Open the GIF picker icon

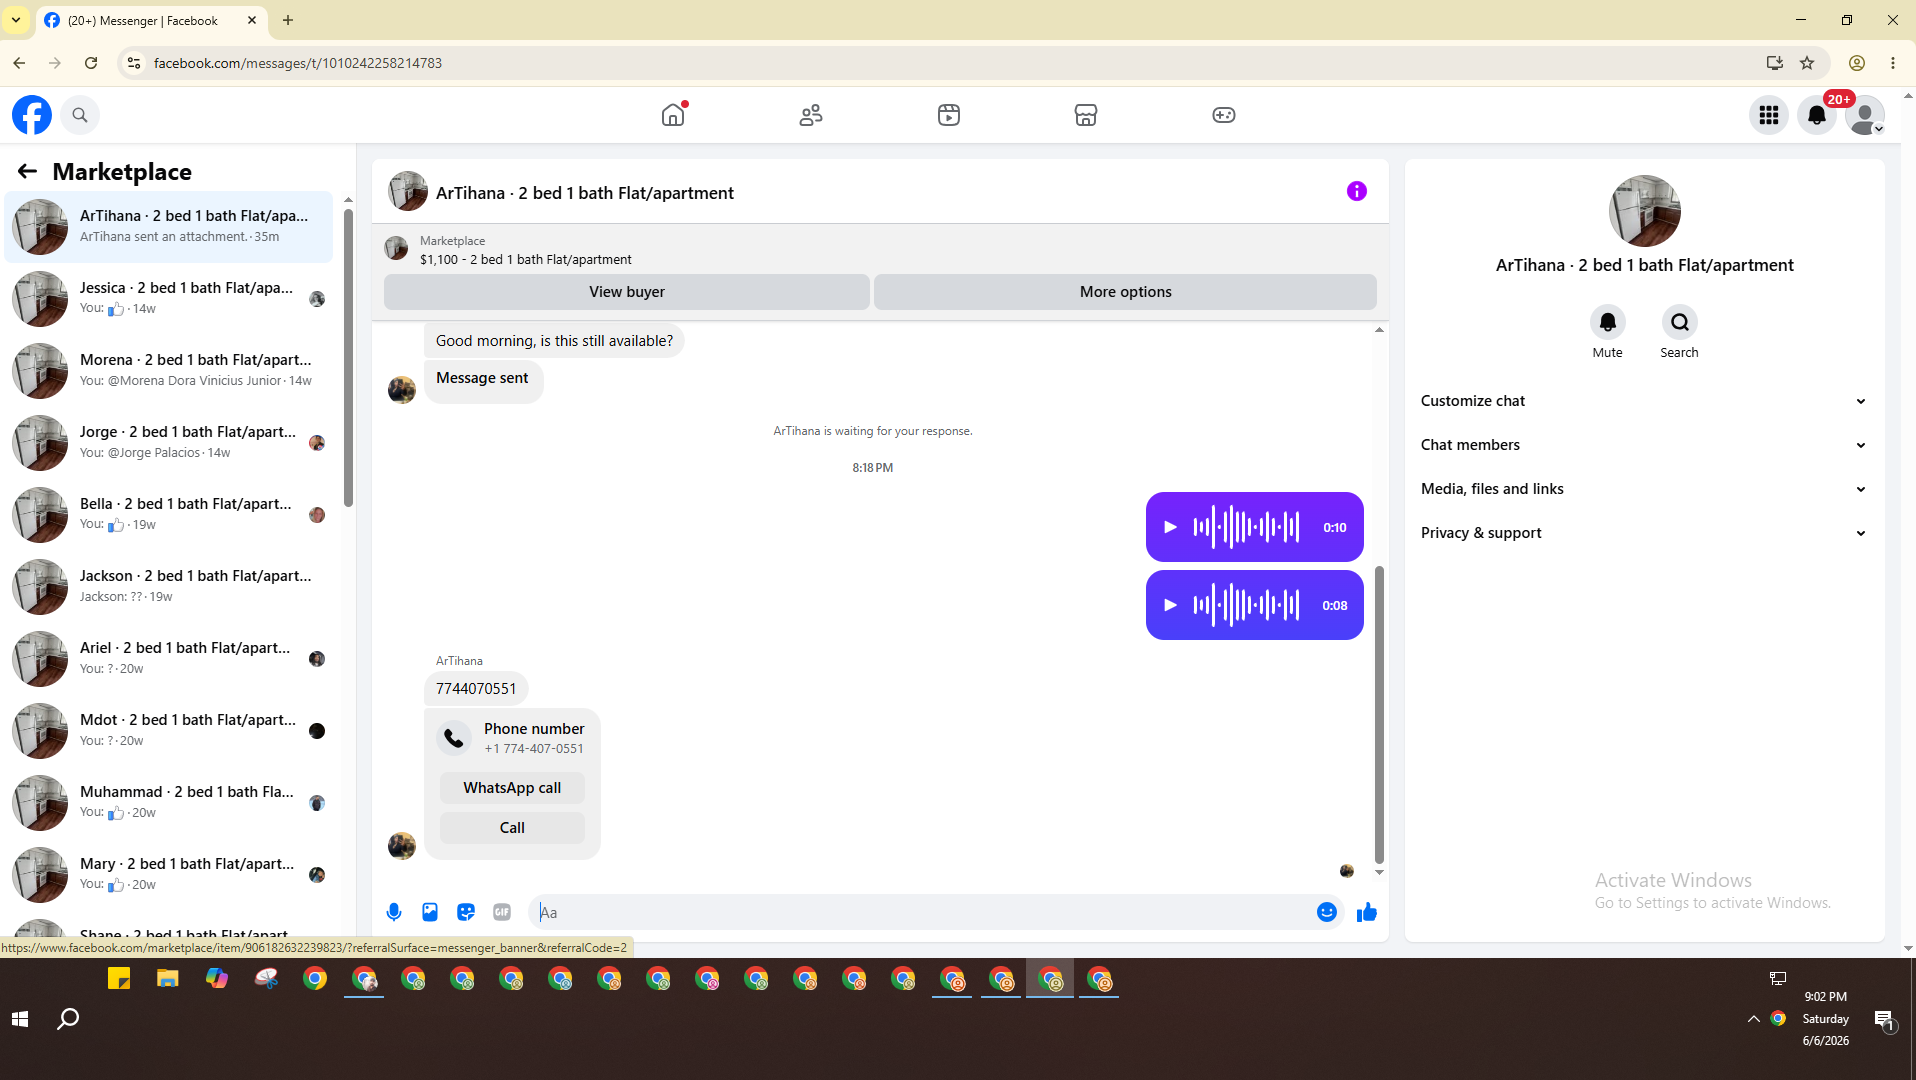click(x=502, y=912)
